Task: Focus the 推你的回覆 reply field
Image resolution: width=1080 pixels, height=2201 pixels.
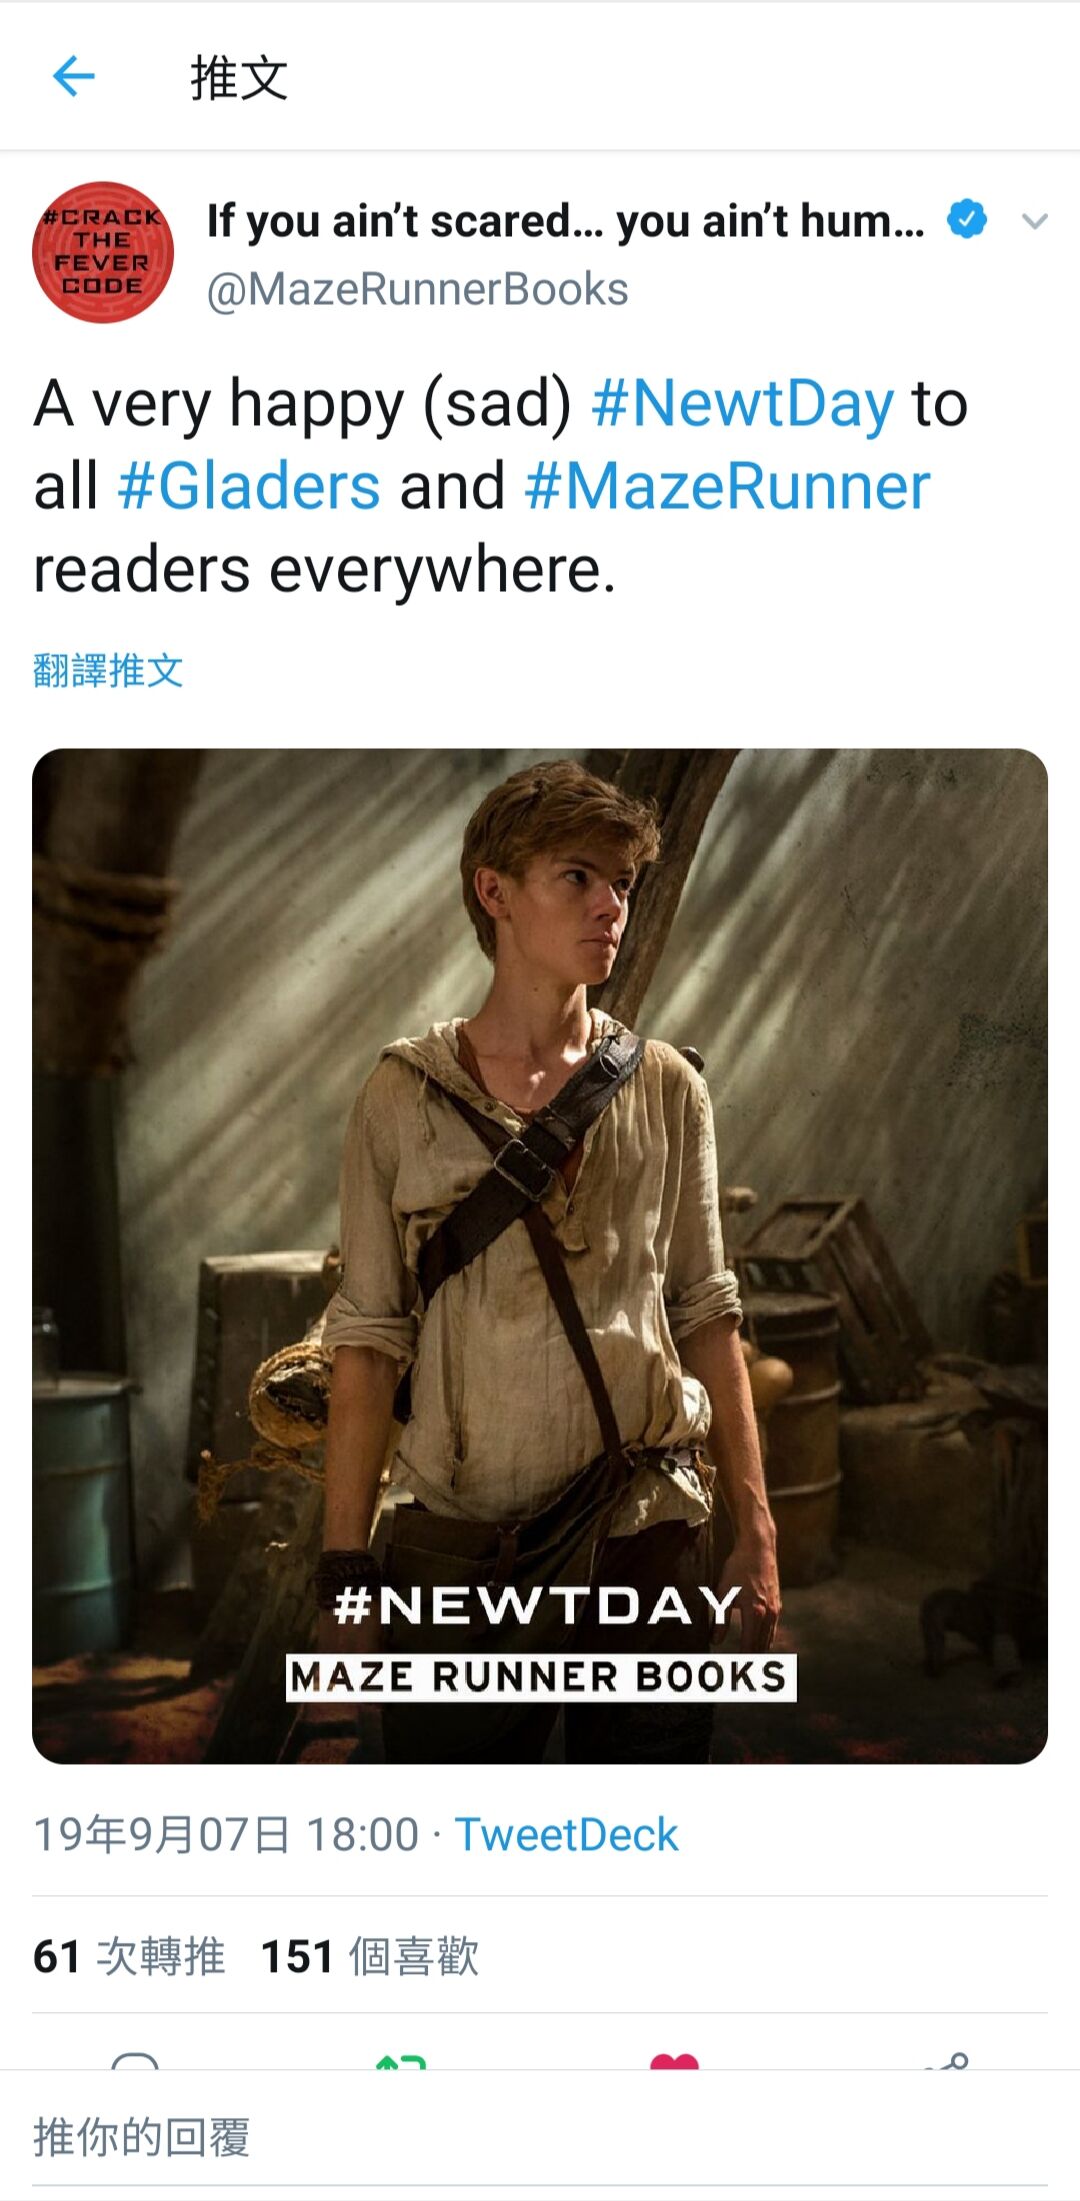Action: click(540, 2137)
